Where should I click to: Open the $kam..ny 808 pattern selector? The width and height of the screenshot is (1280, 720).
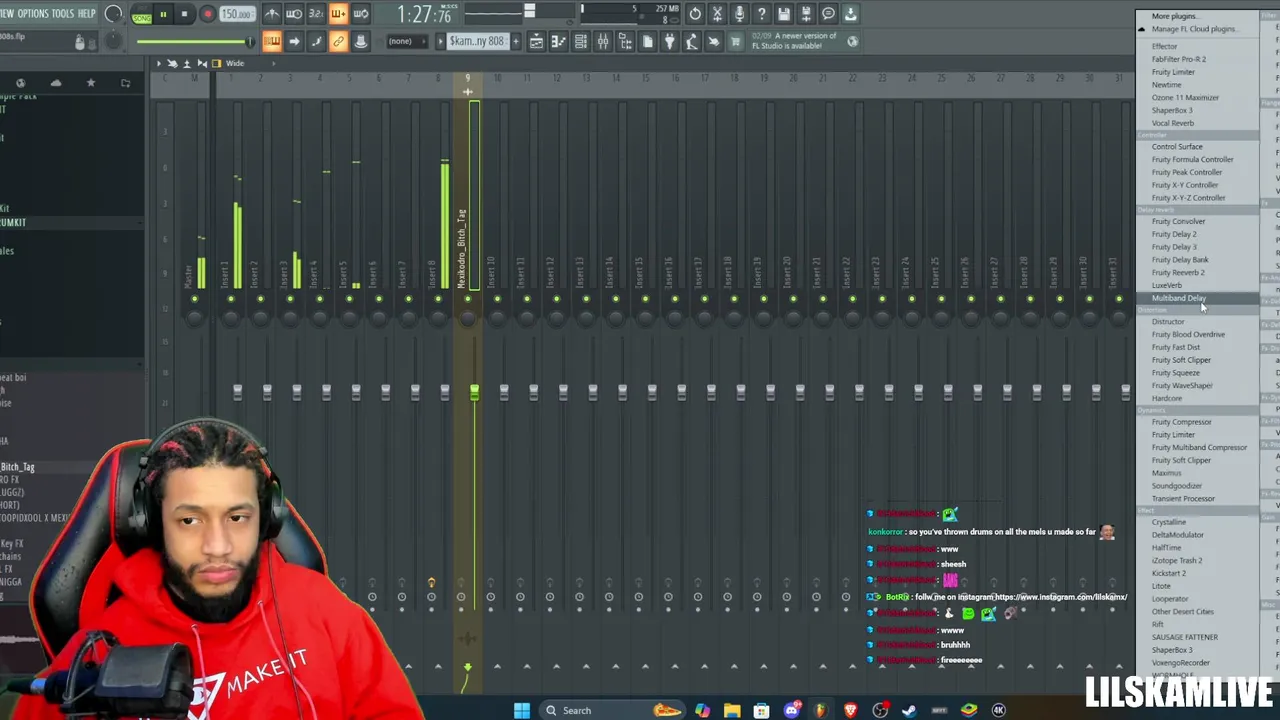click(478, 41)
